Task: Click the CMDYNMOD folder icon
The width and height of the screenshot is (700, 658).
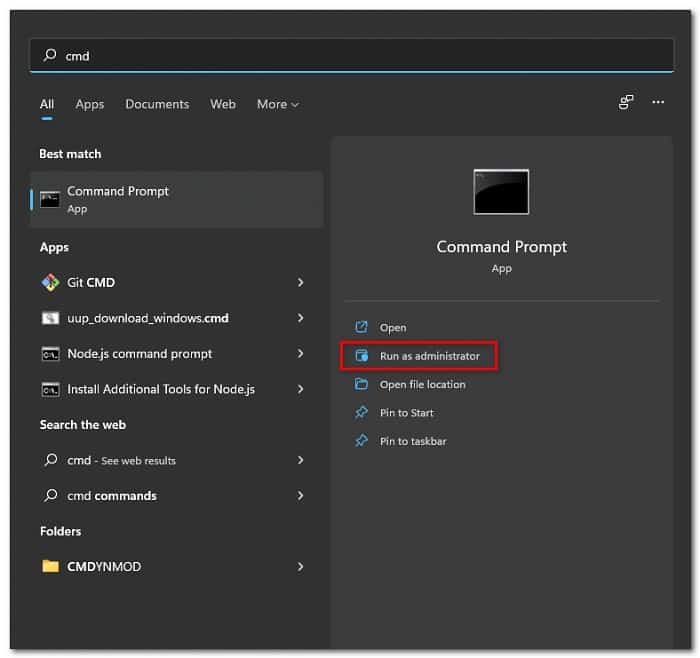Action: [50, 566]
